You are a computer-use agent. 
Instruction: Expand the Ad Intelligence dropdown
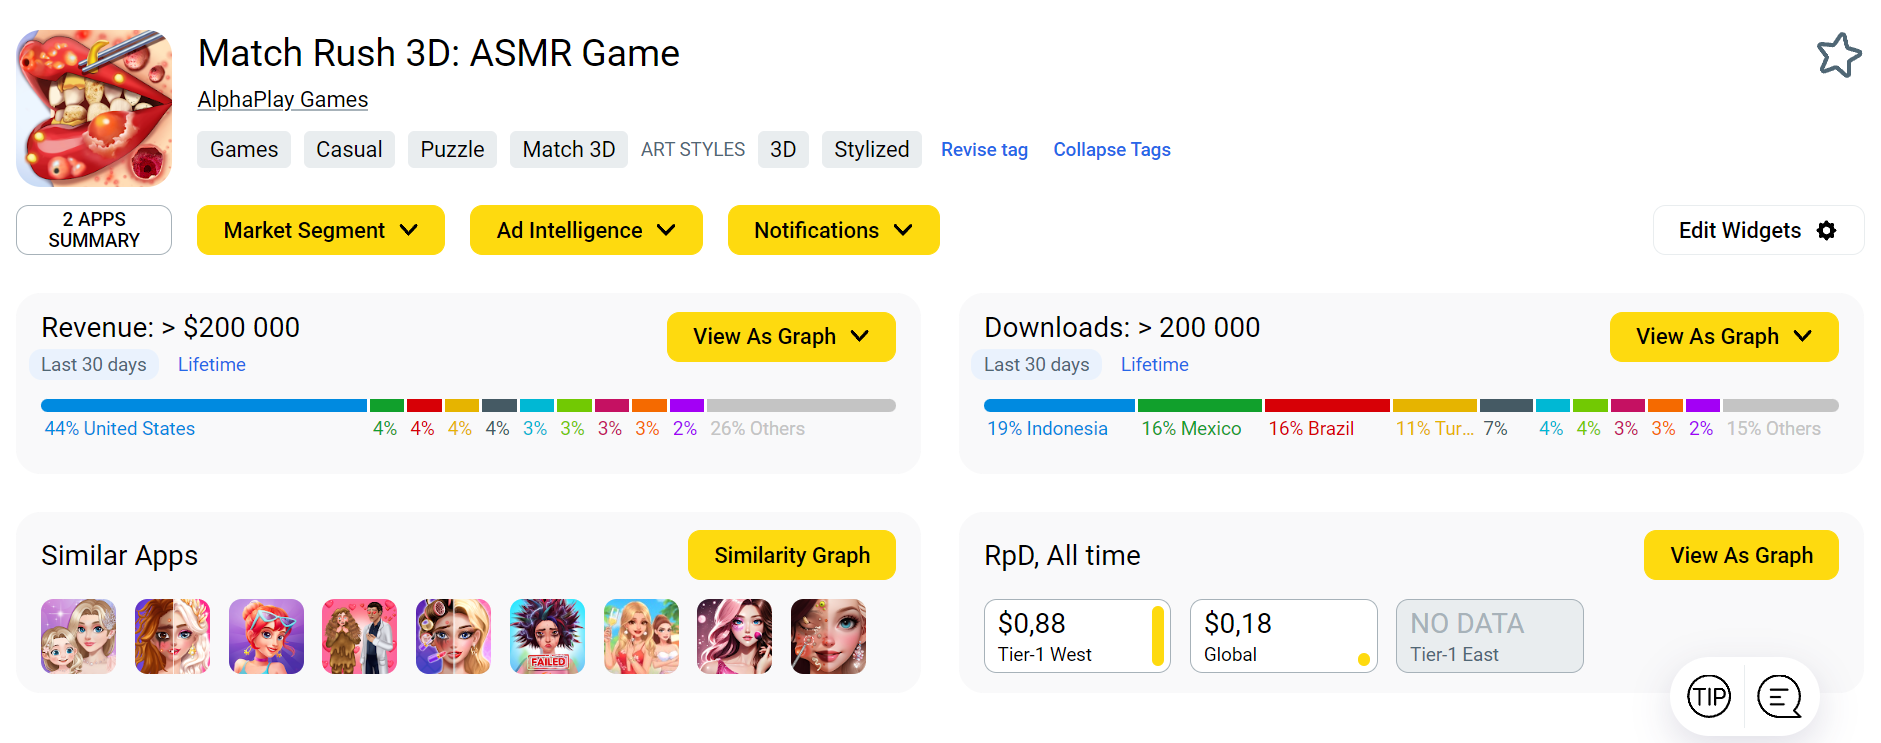pyautogui.click(x=586, y=231)
